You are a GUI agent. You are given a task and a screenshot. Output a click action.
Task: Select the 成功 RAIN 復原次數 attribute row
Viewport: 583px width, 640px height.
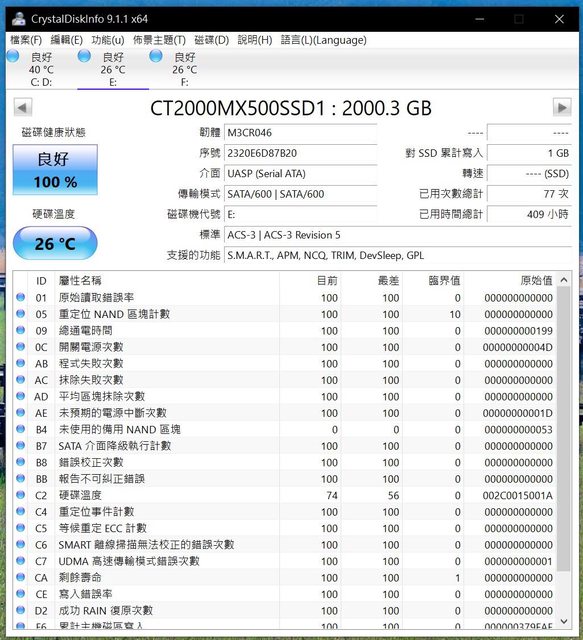(x=285, y=611)
